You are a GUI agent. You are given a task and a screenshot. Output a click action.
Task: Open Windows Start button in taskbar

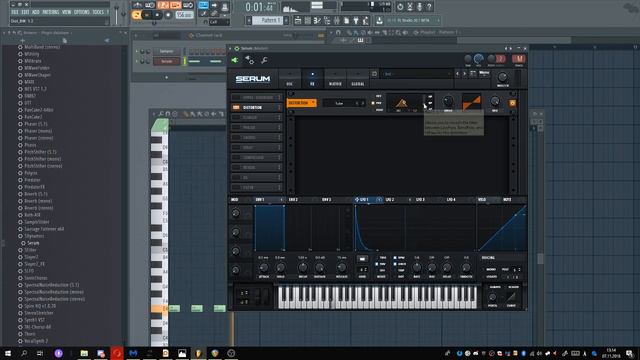click(x=7, y=353)
